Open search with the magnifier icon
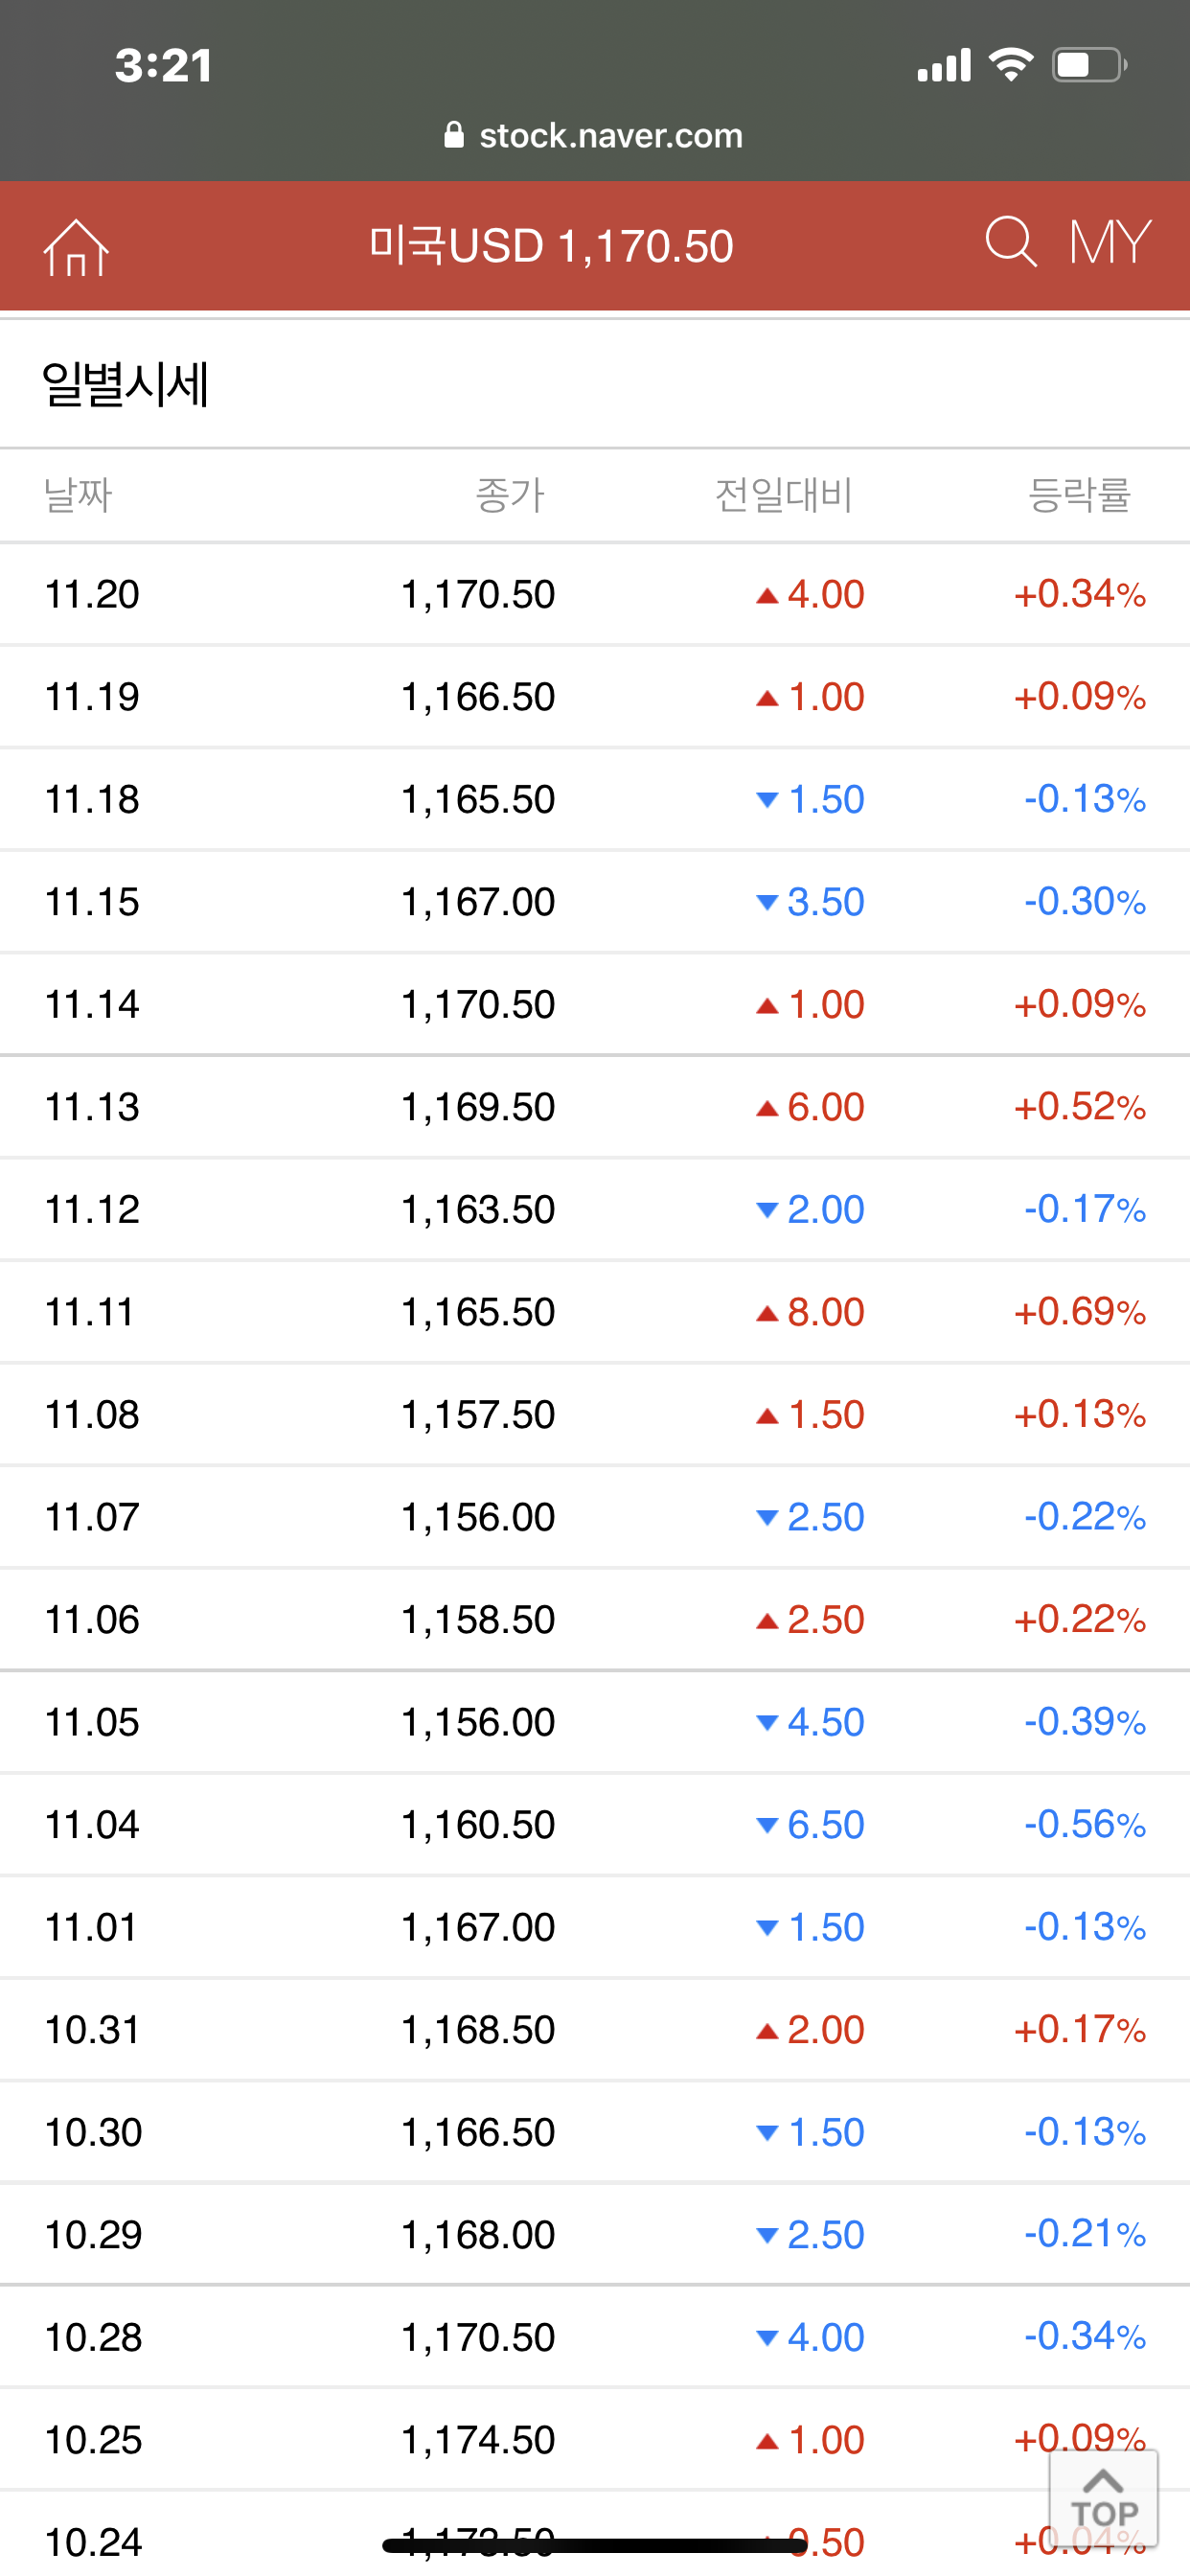1190x2576 pixels. point(1010,242)
